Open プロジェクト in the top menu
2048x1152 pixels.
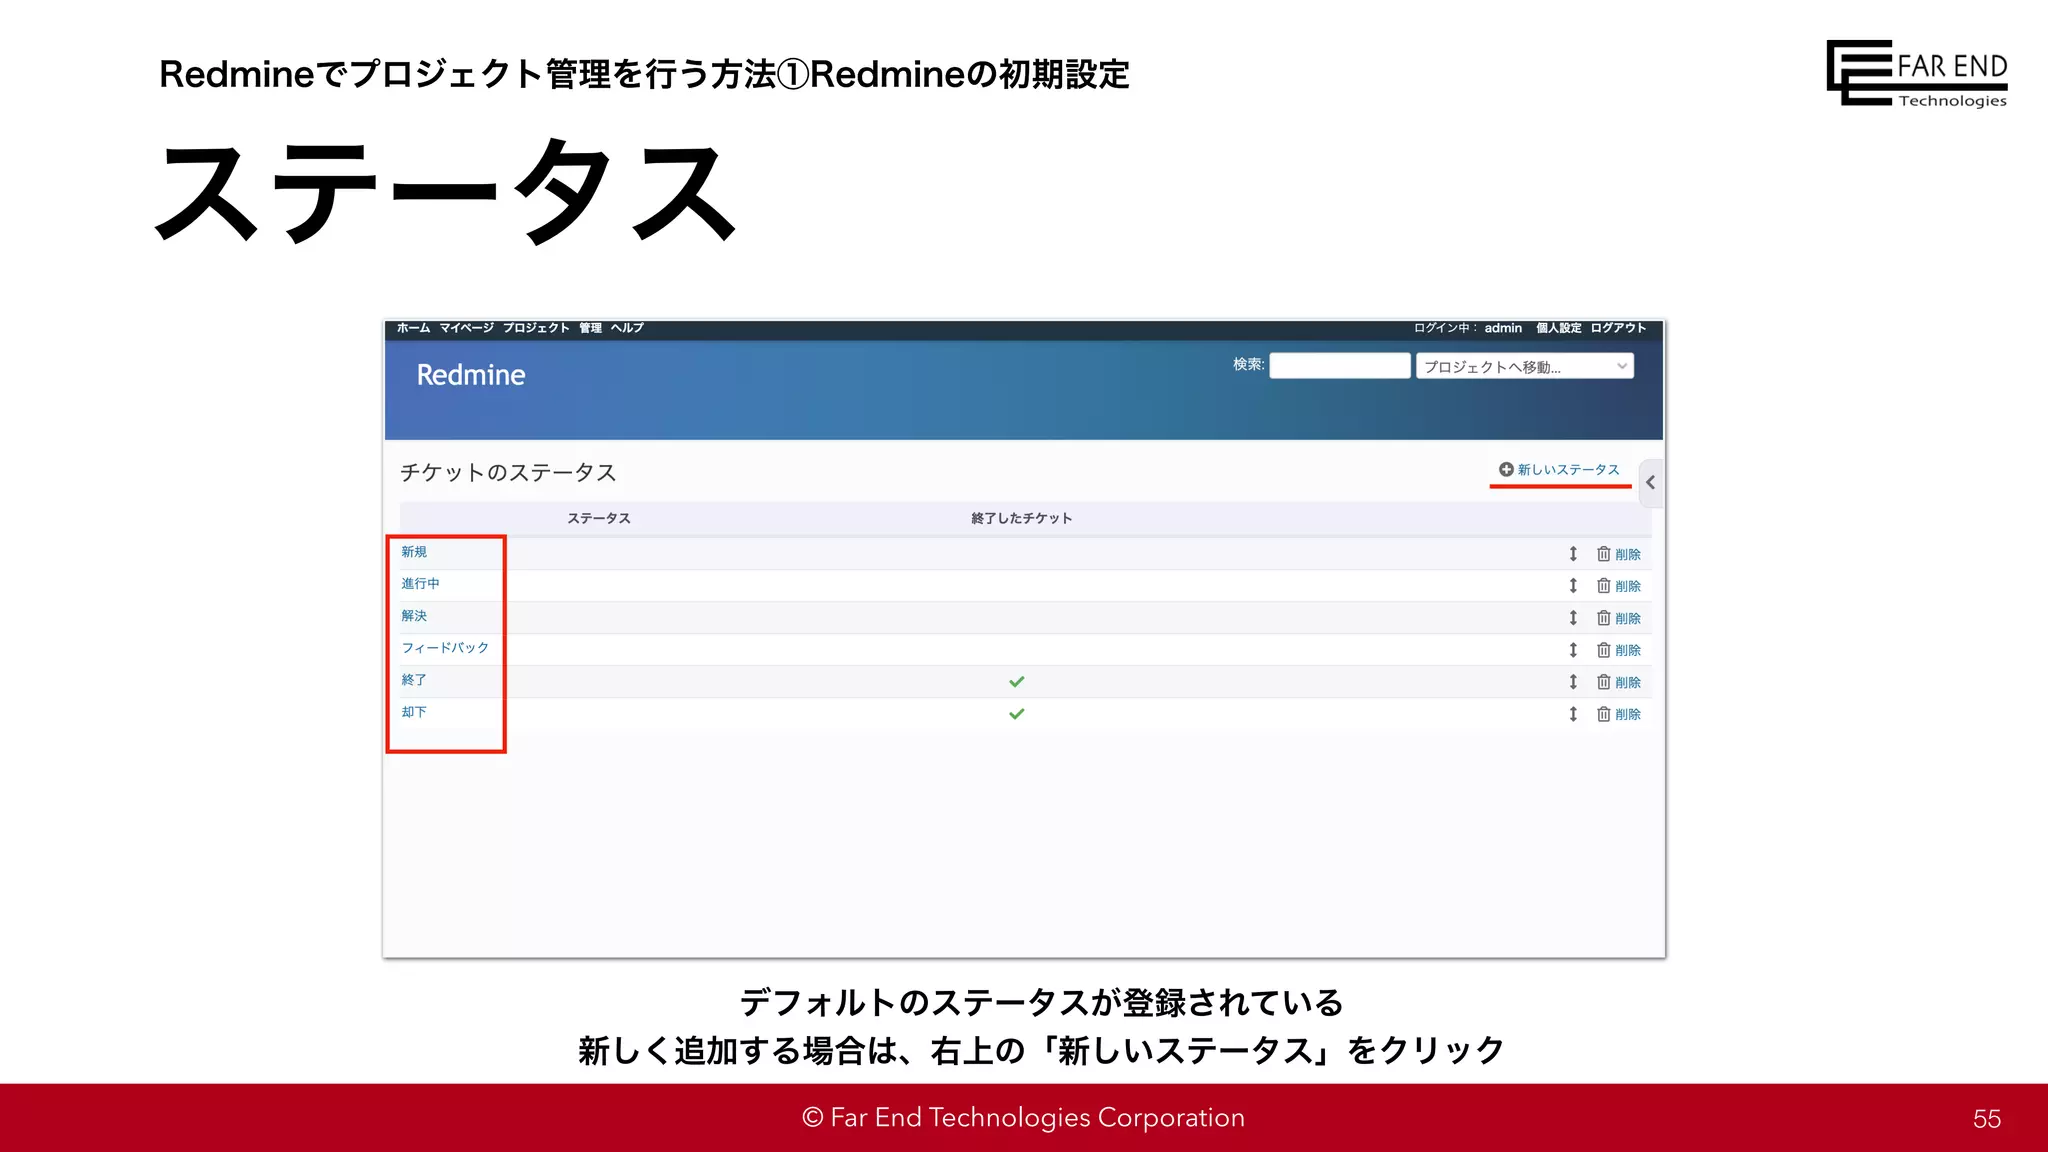click(x=536, y=328)
